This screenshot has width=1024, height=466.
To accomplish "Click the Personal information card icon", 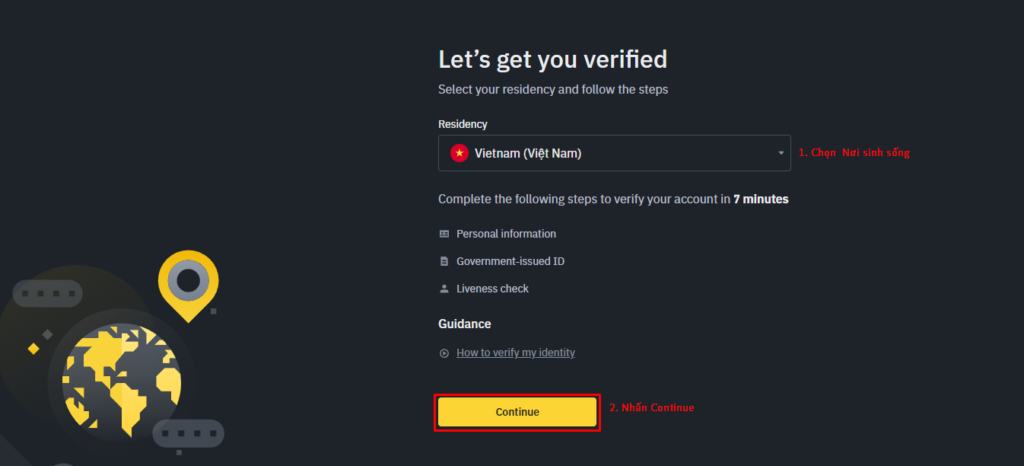I will click(x=444, y=234).
